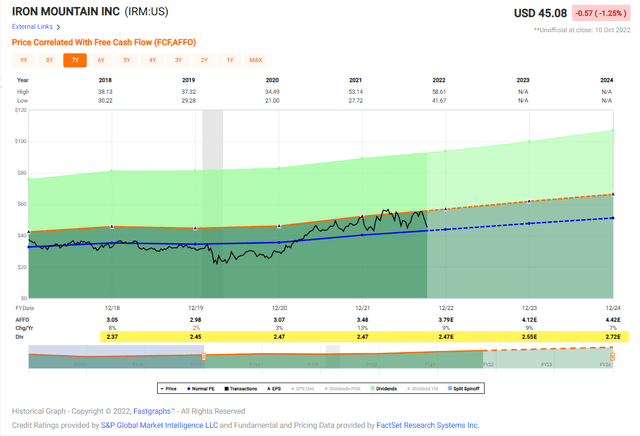
Task: Select the 9Y time range
Action: click(24, 60)
